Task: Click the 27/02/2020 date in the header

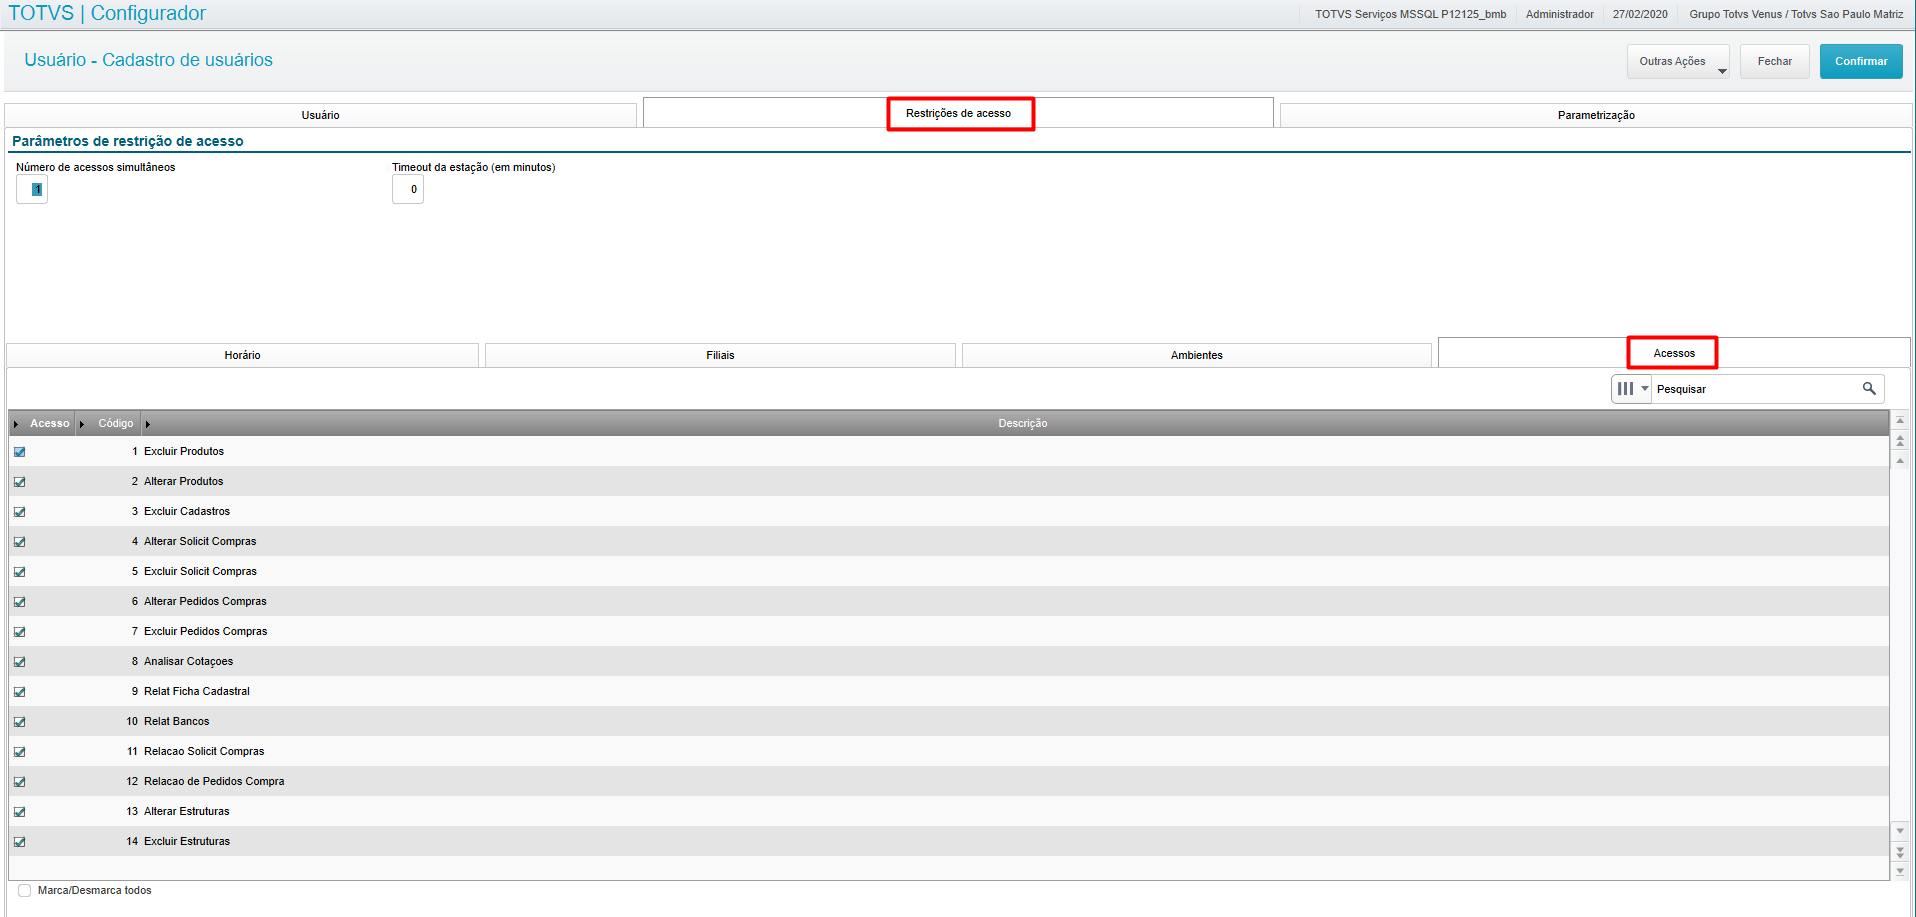Action: (1640, 14)
